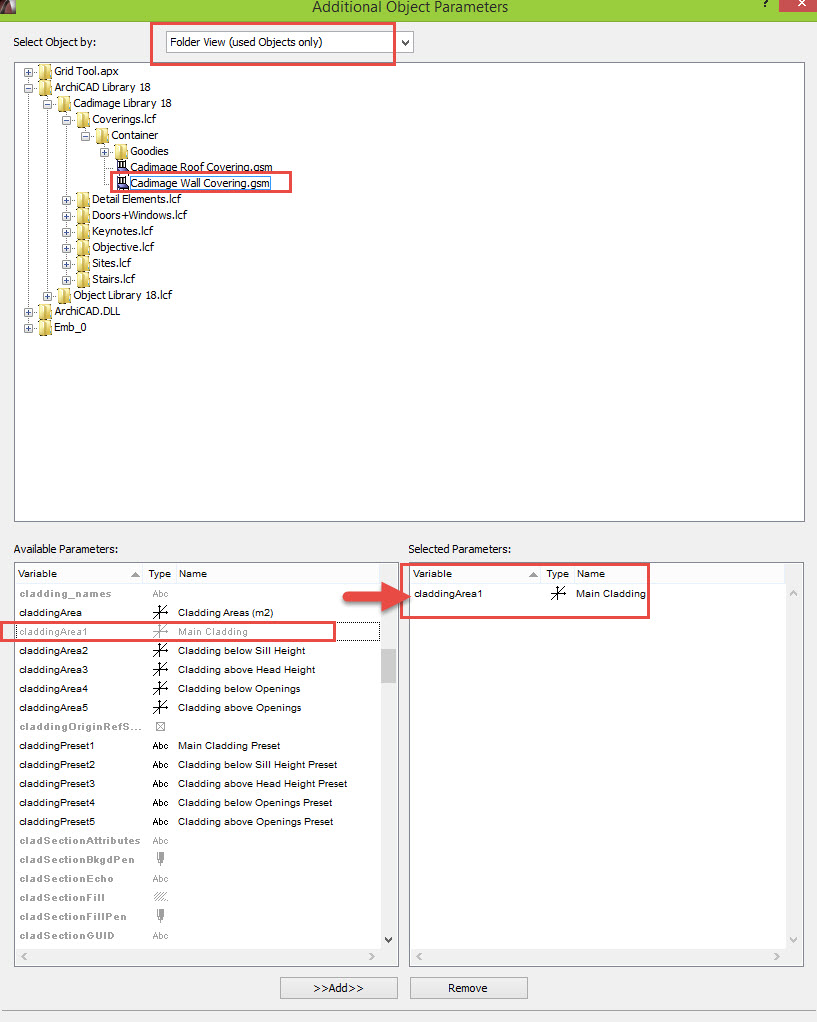Click the Add button
The image size is (817, 1022).
tap(338, 988)
